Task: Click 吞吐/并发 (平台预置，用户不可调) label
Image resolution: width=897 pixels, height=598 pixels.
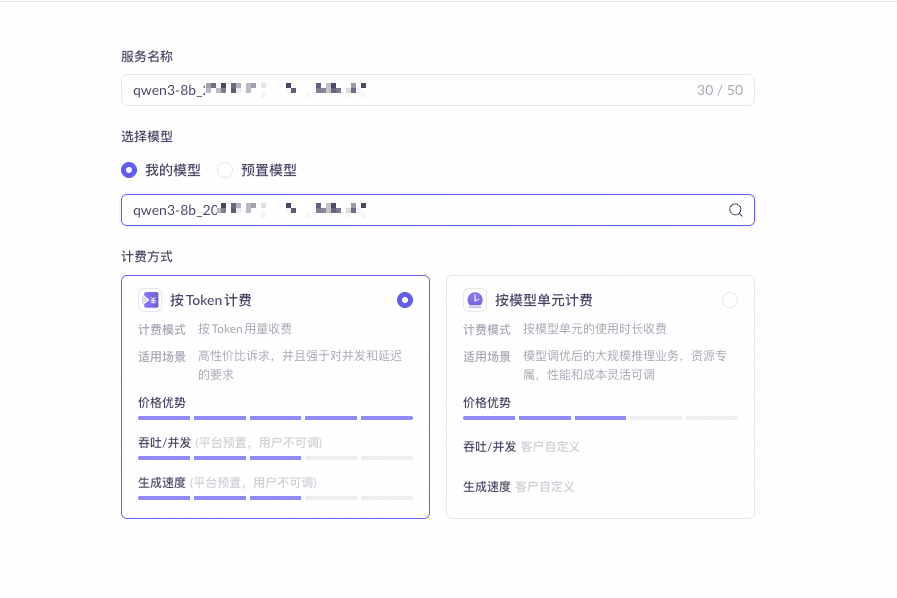Action: (230, 443)
